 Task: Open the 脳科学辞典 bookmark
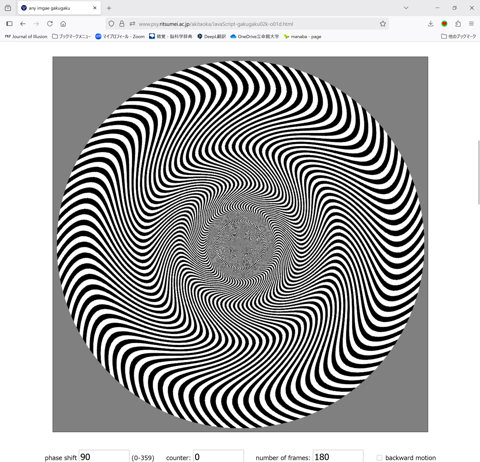pyautogui.click(x=170, y=36)
